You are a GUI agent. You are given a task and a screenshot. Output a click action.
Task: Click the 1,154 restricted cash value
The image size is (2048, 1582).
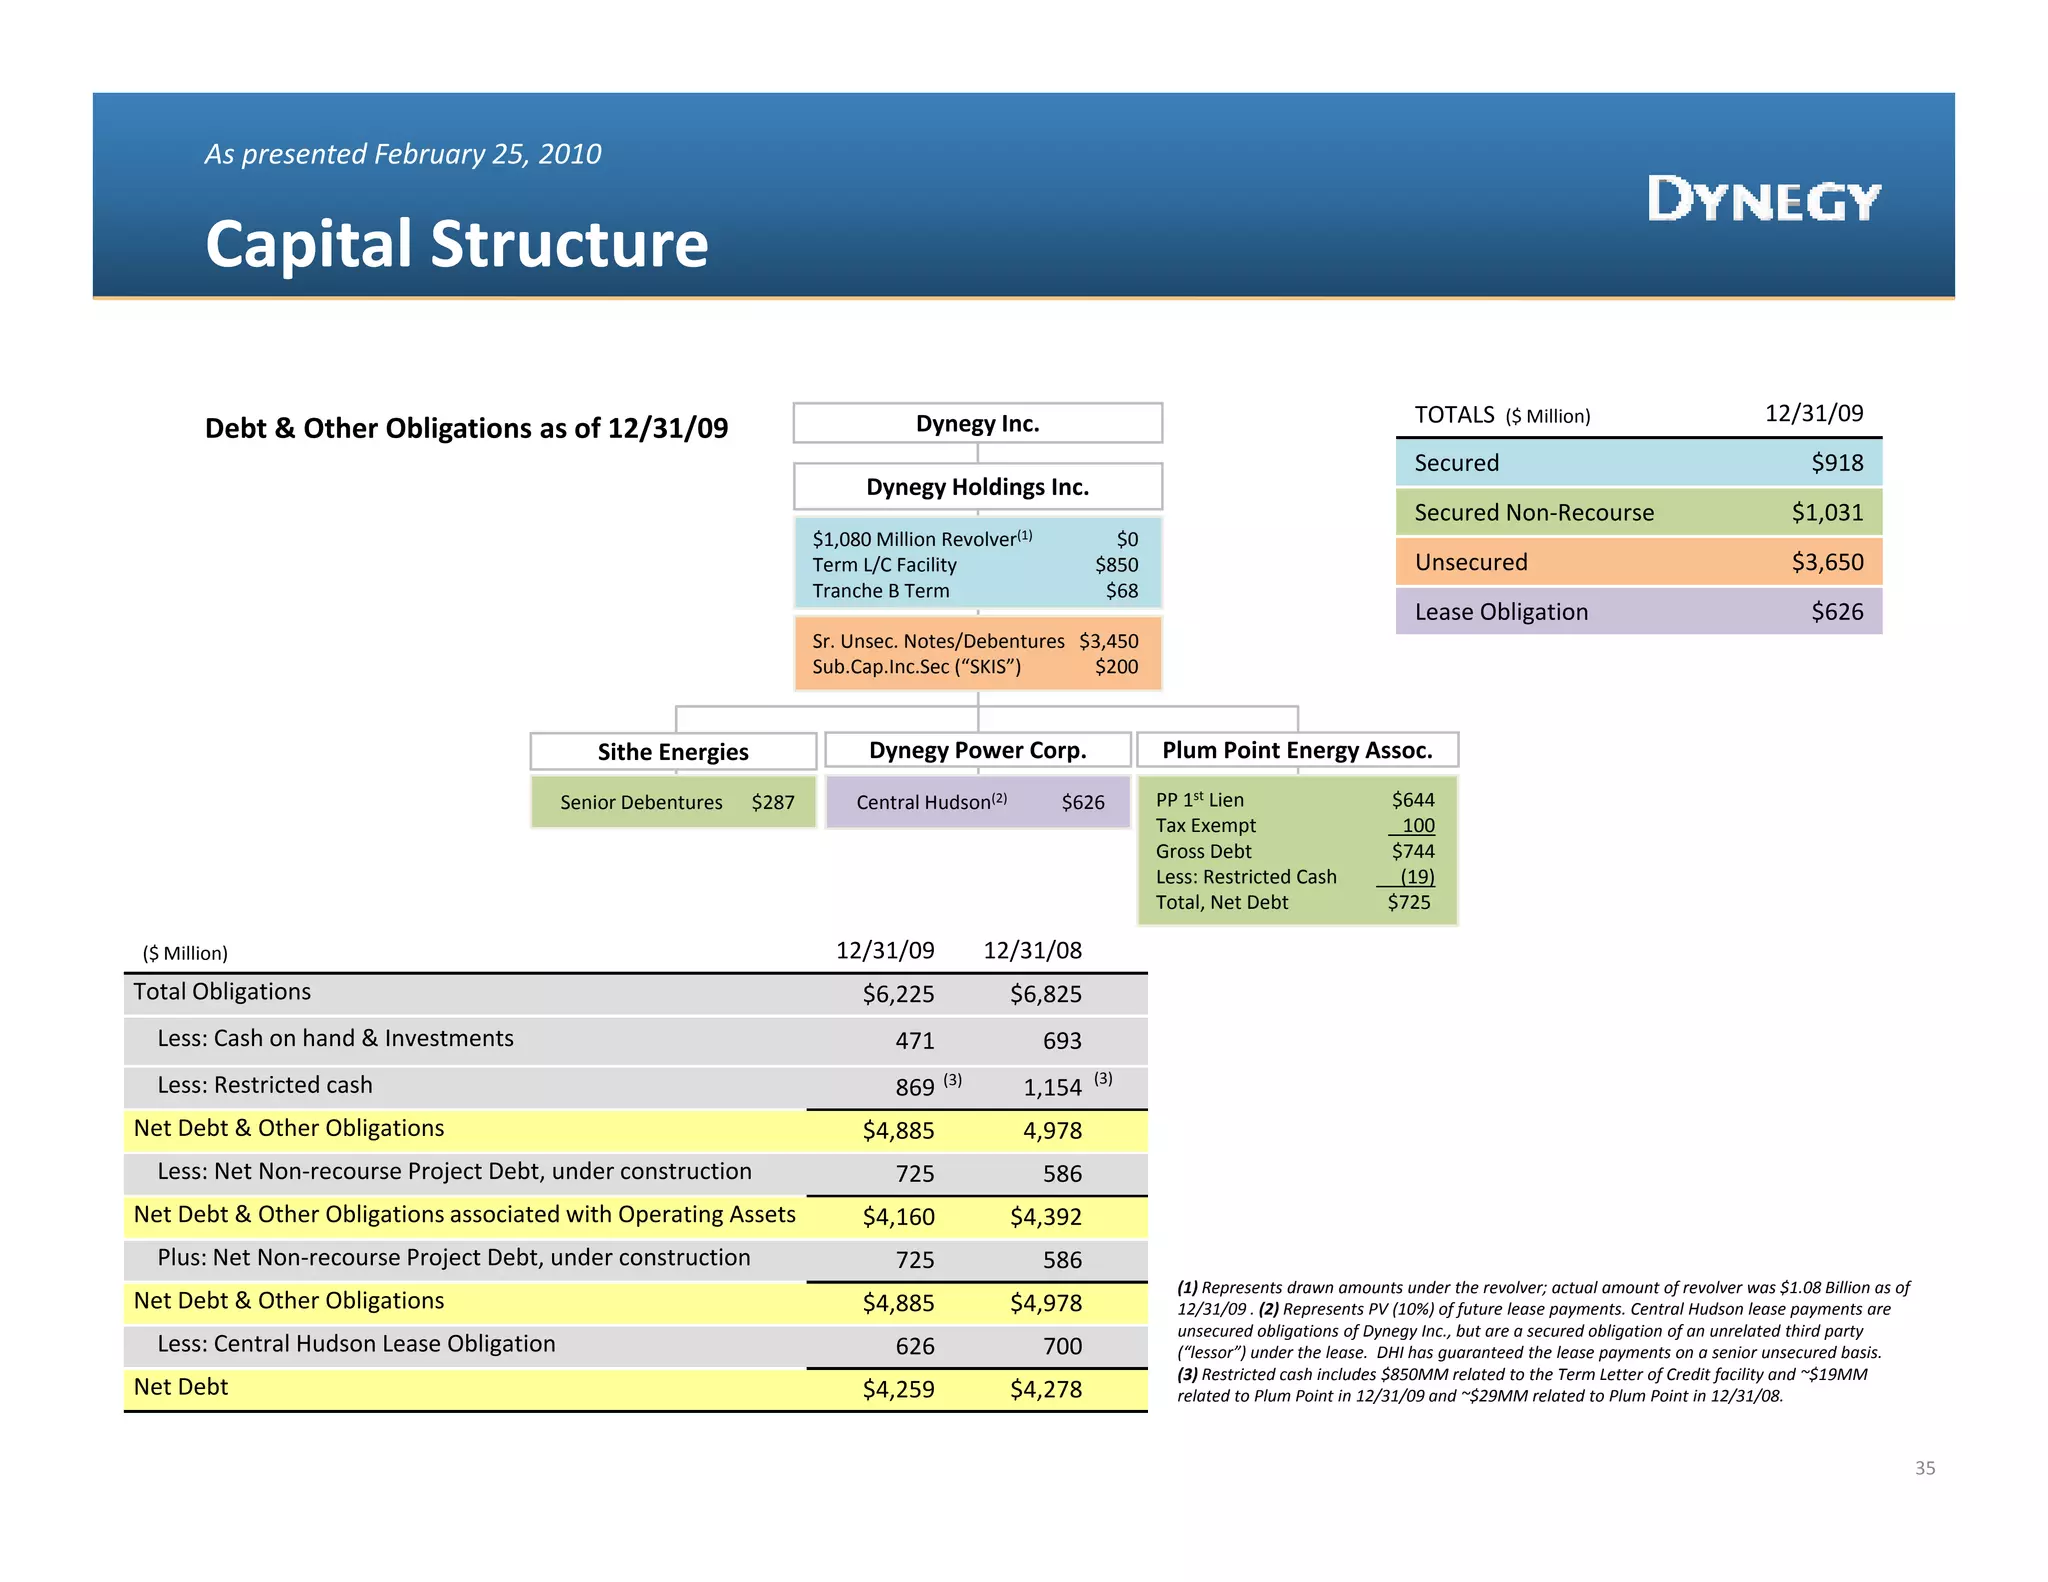pos(1052,1087)
